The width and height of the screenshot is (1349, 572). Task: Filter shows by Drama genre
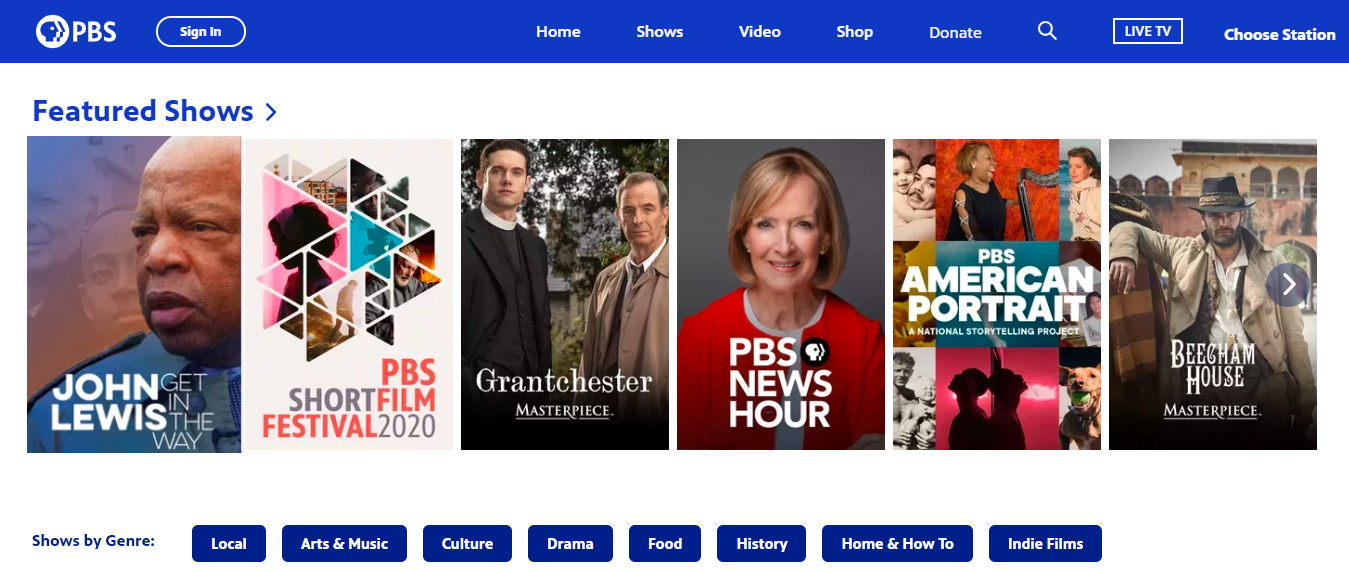pyautogui.click(x=570, y=544)
